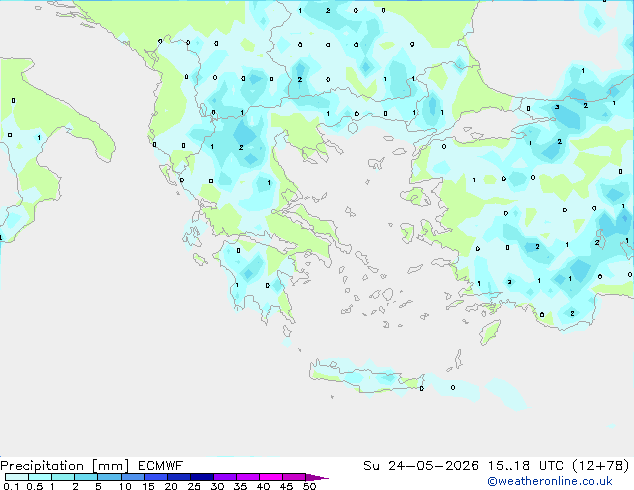Click the 0.1–0.5 mm legend color swatch
Image resolution: width=634 pixels, height=490 pixels.
pos(17,477)
